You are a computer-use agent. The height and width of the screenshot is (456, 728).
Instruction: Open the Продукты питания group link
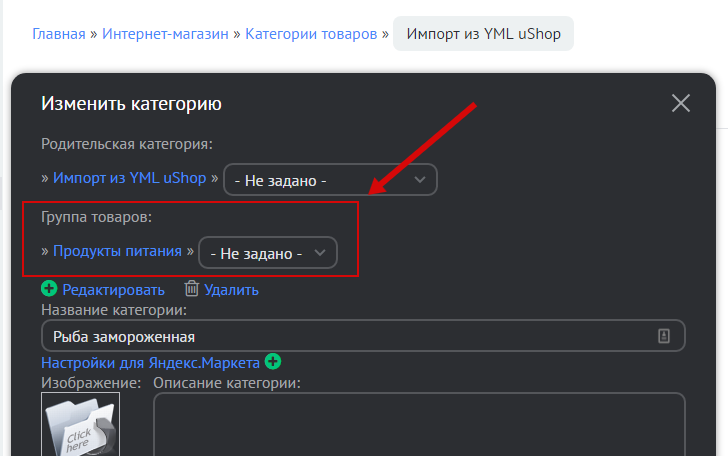tap(117, 251)
